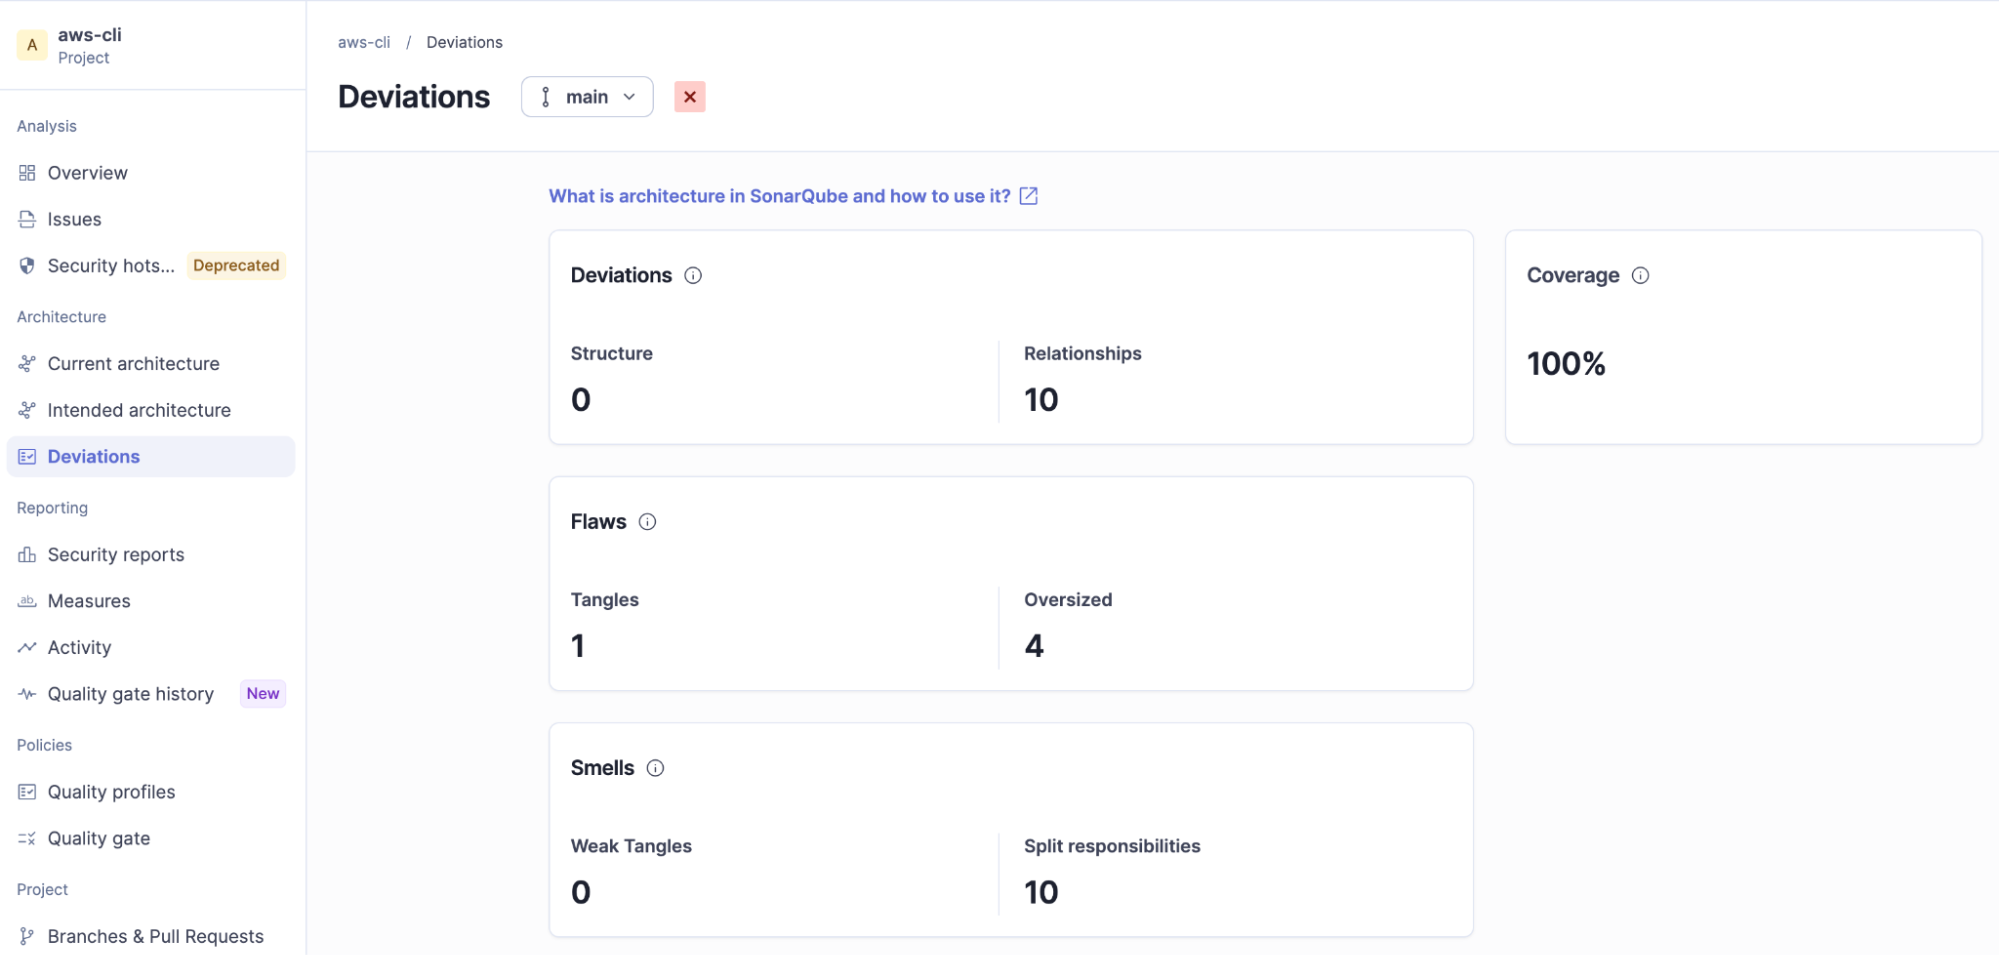Image resolution: width=1999 pixels, height=955 pixels.
Task: Click the Oversized label
Action: [x=1068, y=600]
